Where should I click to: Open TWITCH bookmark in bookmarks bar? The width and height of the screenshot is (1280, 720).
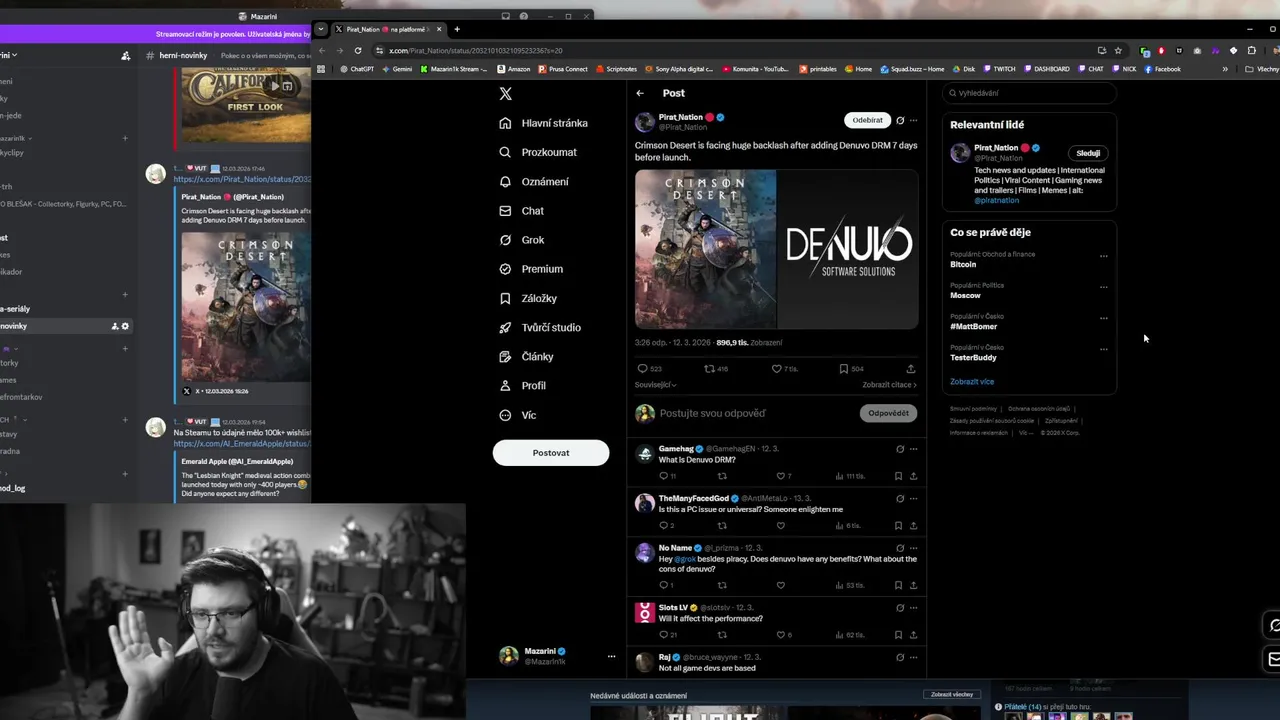[x=999, y=69]
